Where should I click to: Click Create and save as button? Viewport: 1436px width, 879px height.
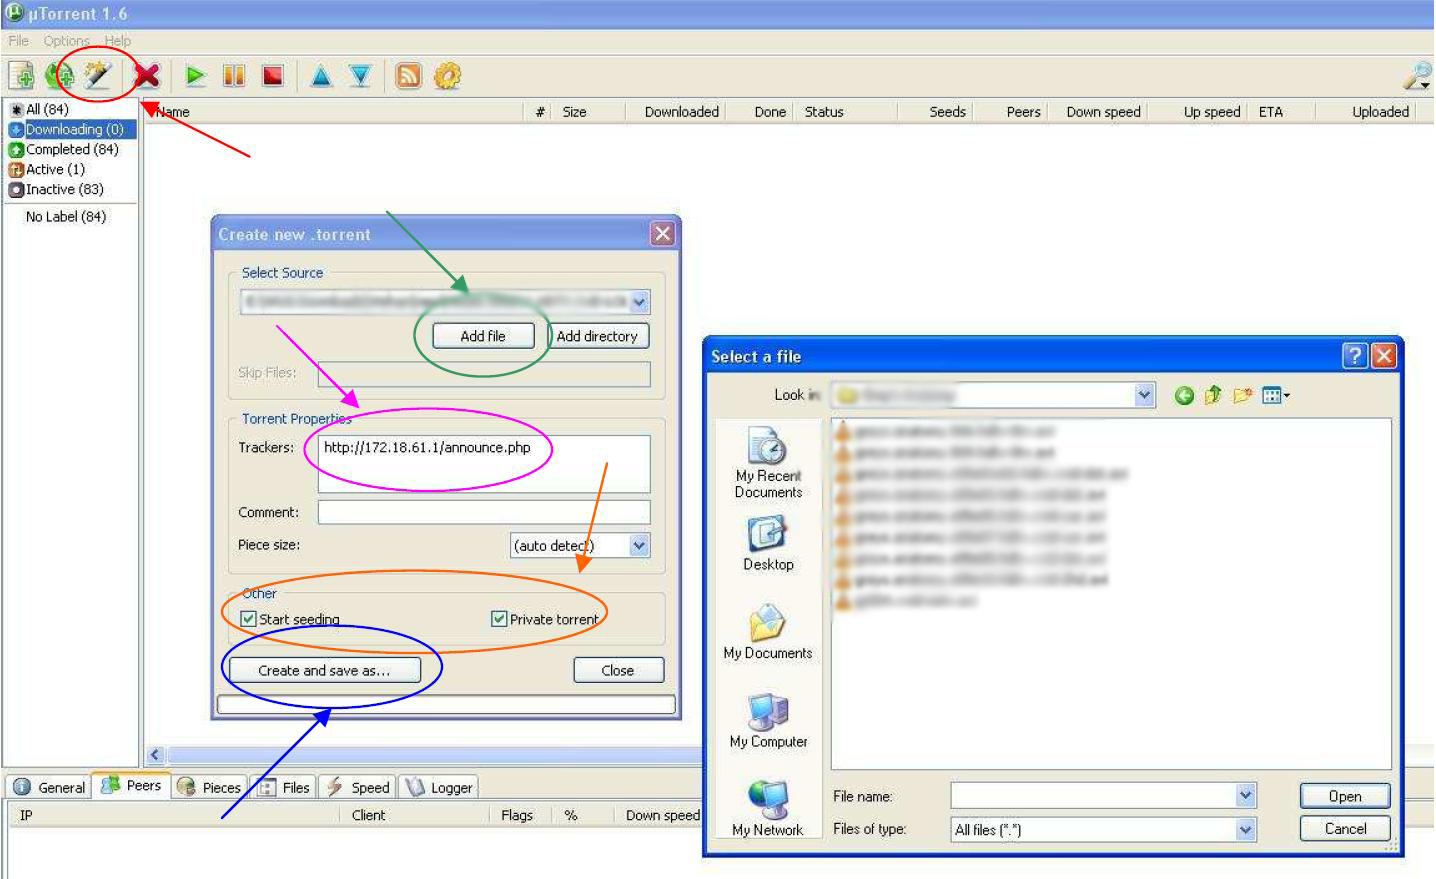coord(325,670)
